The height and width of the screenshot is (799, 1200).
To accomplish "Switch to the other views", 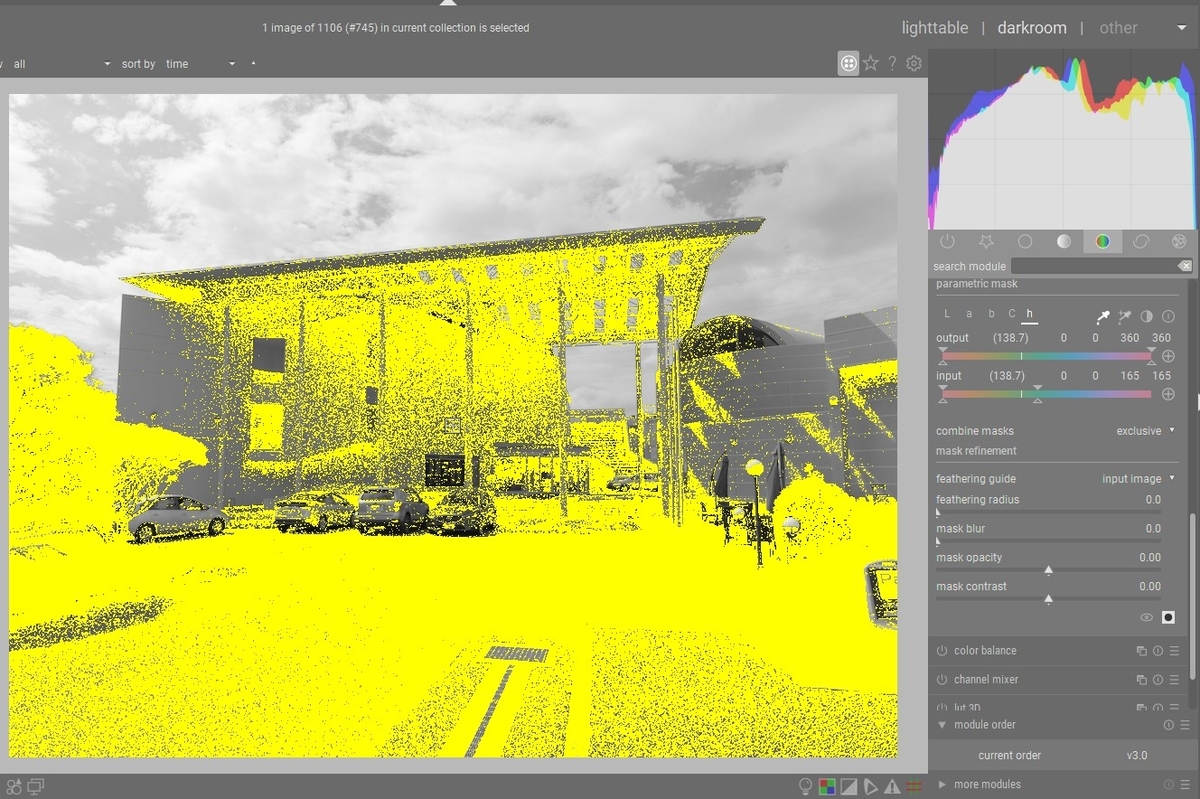I will (x=1118, y=28).
